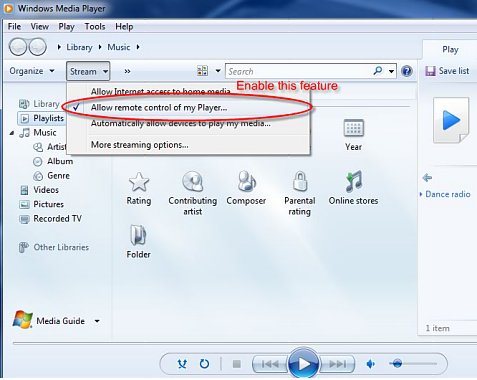Viewport: 477px width, 380px height.
Task: Open the search options dropdown arrow
Action: click(391, 71)
